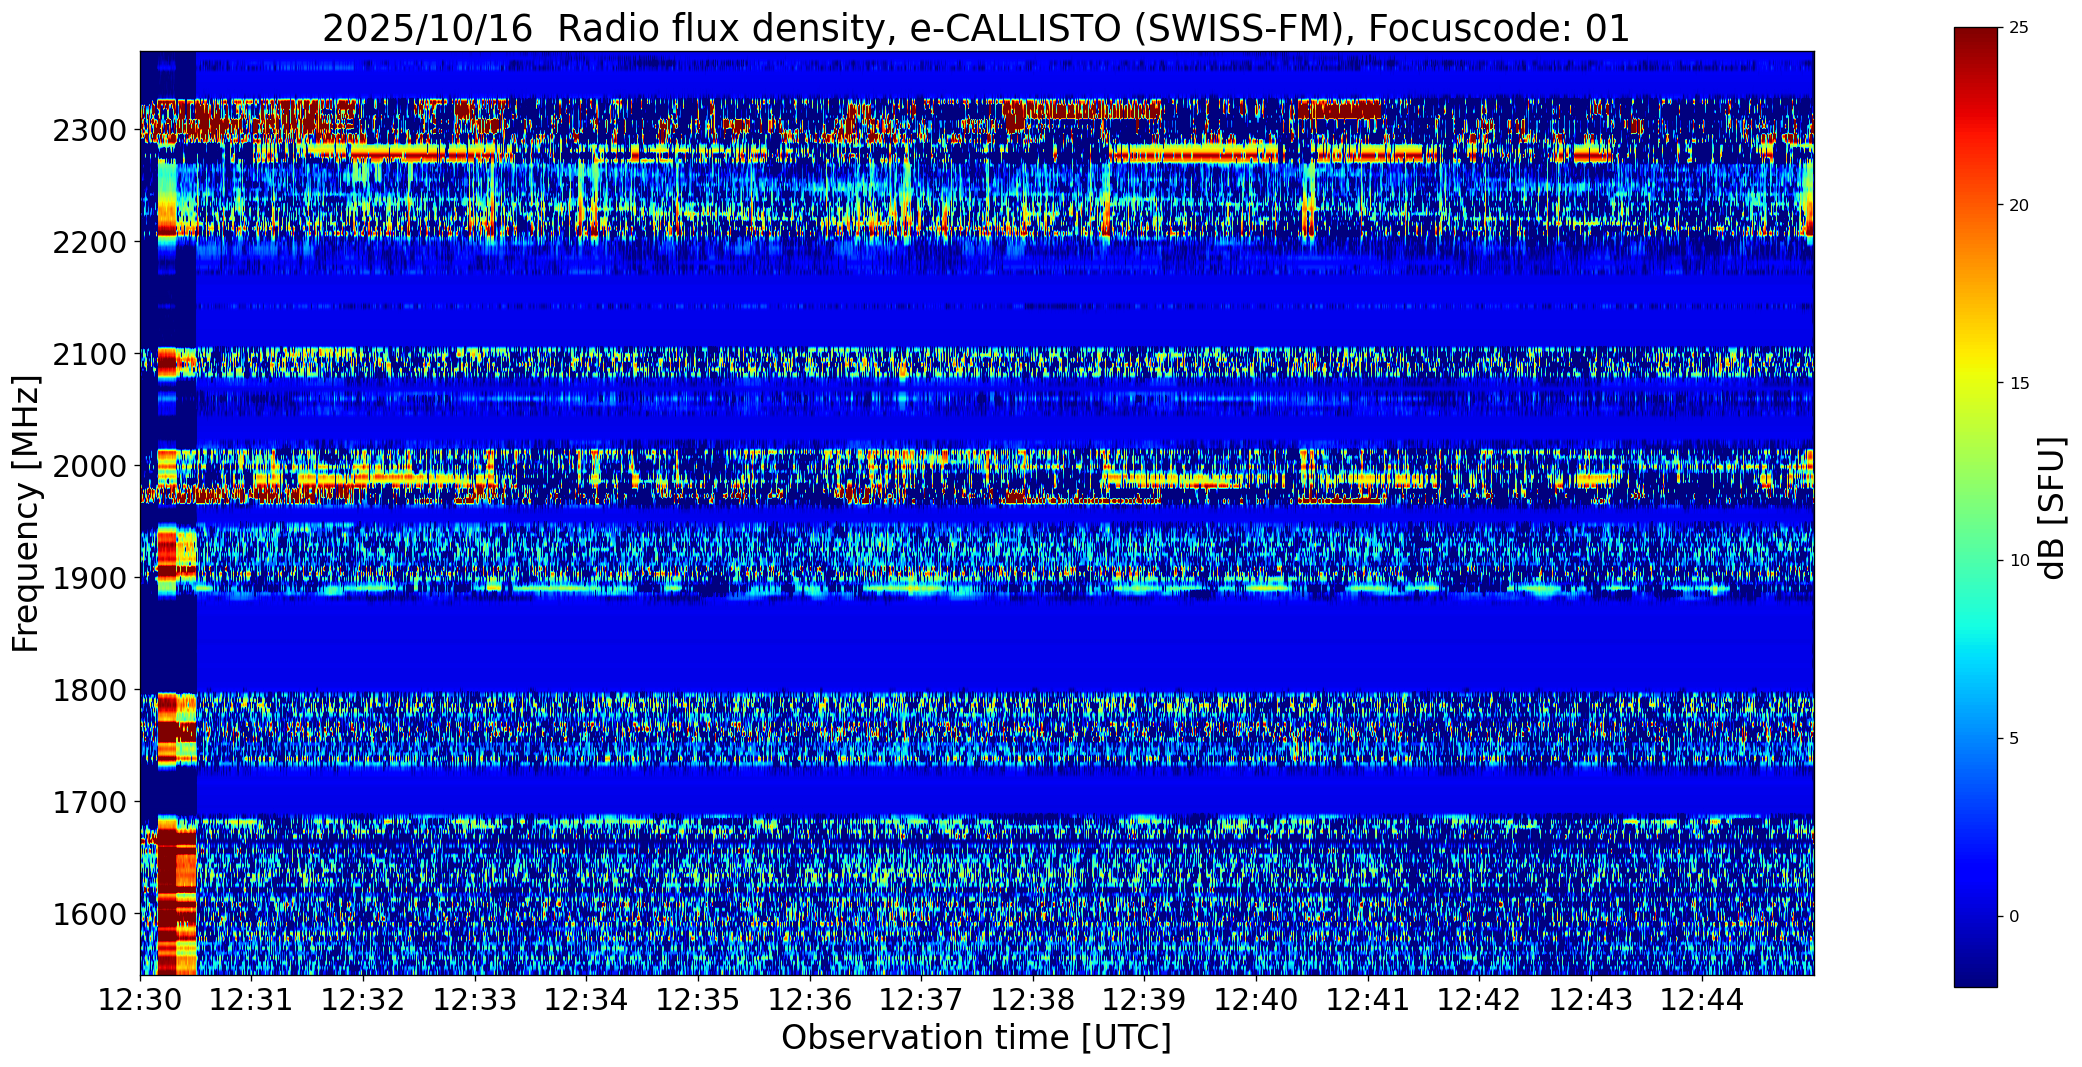Click the 12:30 time tick label
2082x1067 pixels.
[x=140, y=1000]
